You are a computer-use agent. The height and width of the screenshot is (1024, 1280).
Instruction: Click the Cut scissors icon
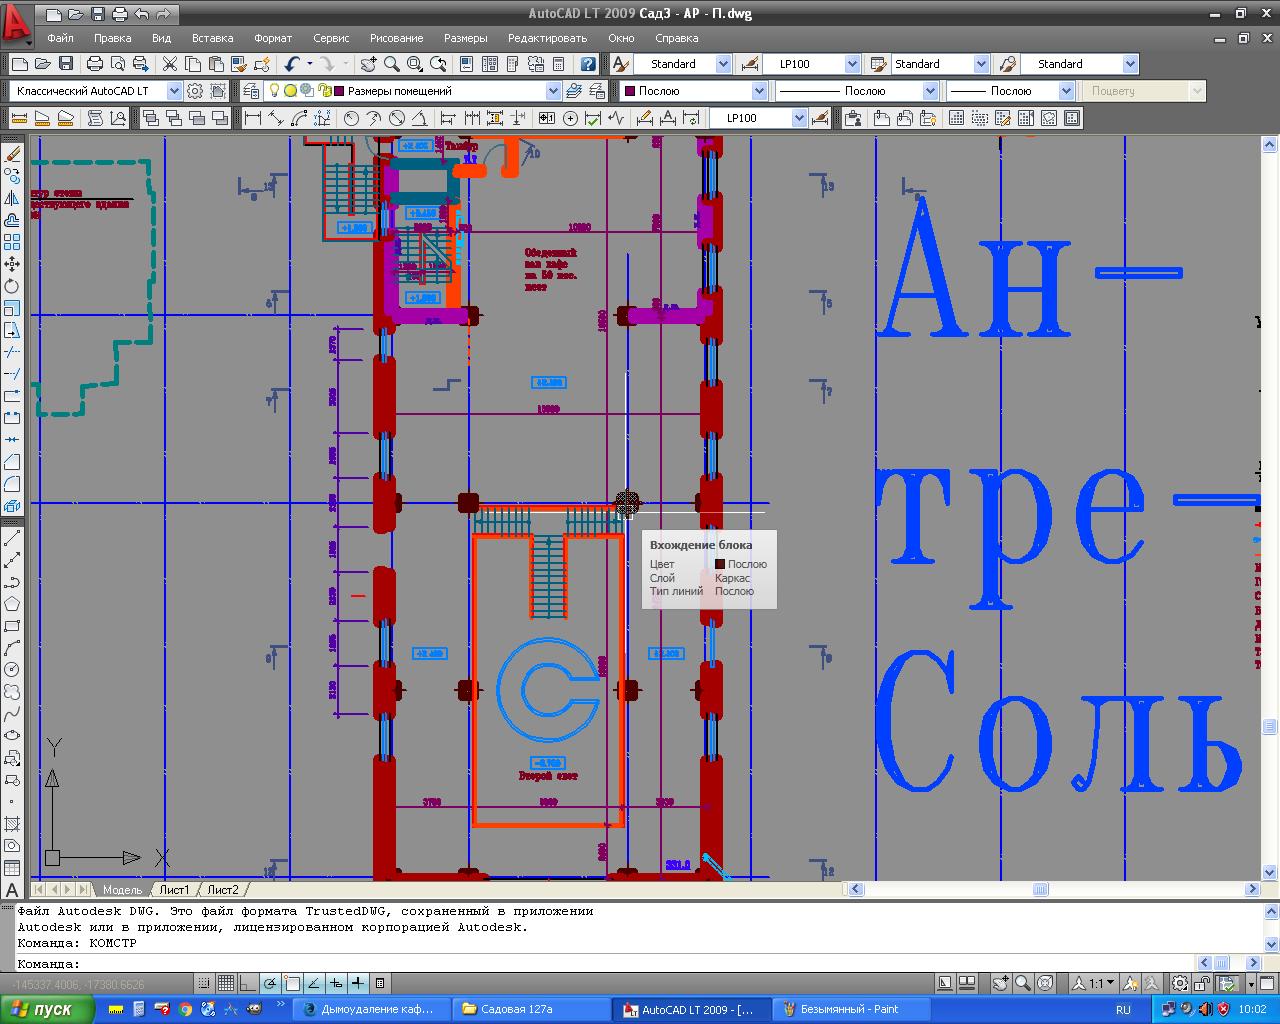coord(169,64)
